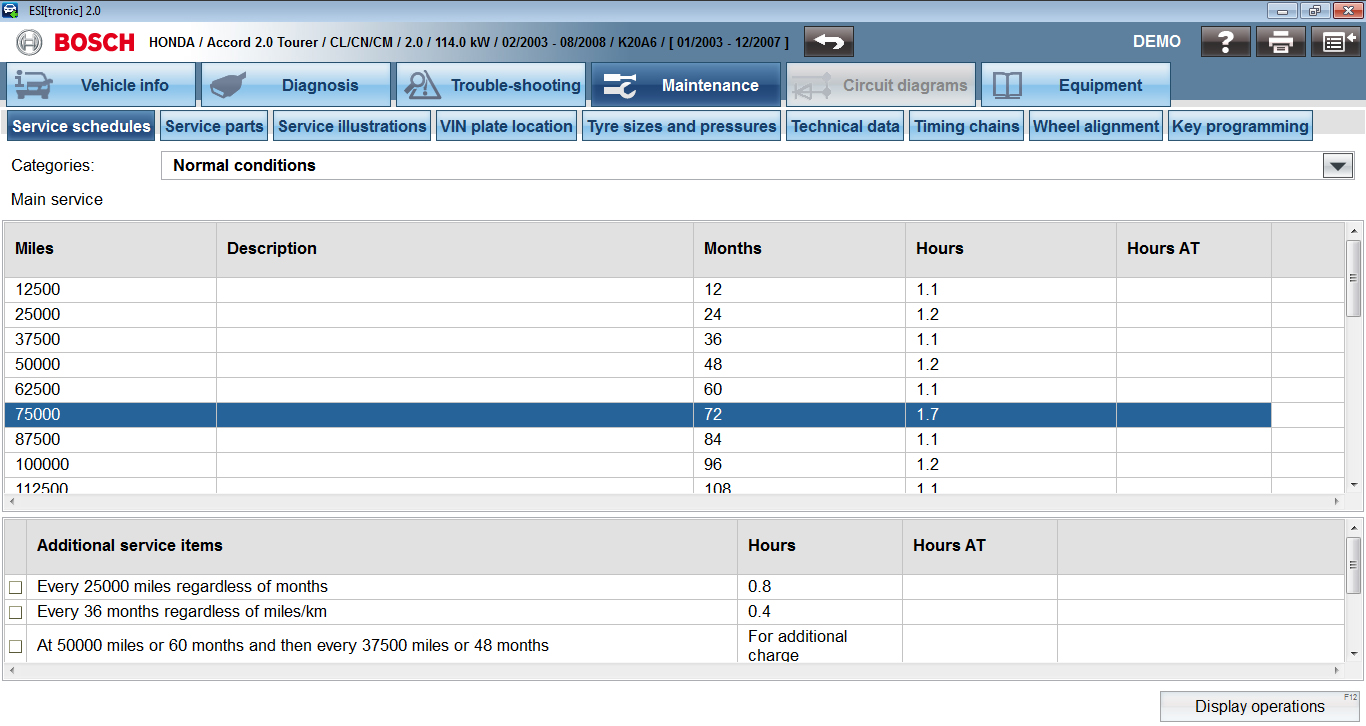Viewport: 1366px width, 726px height.
Task: Click the Bosch logo emblem
Action: coord(30,42)
